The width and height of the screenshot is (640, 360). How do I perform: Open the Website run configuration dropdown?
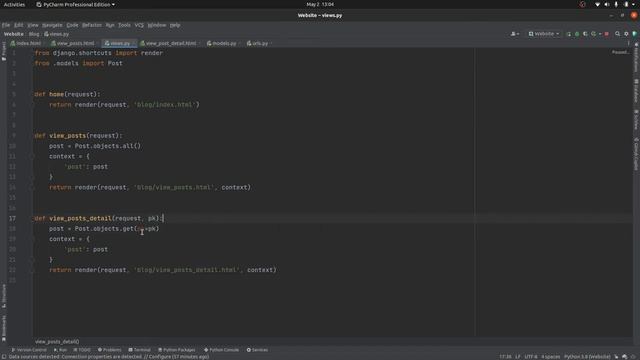(544, 34)
